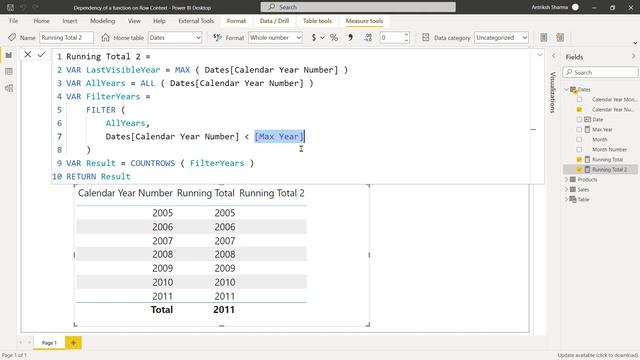Click the Running Total column header
The width and height of the screenshot is (640, 360).
pyautogui.click(x=206, y=193)
